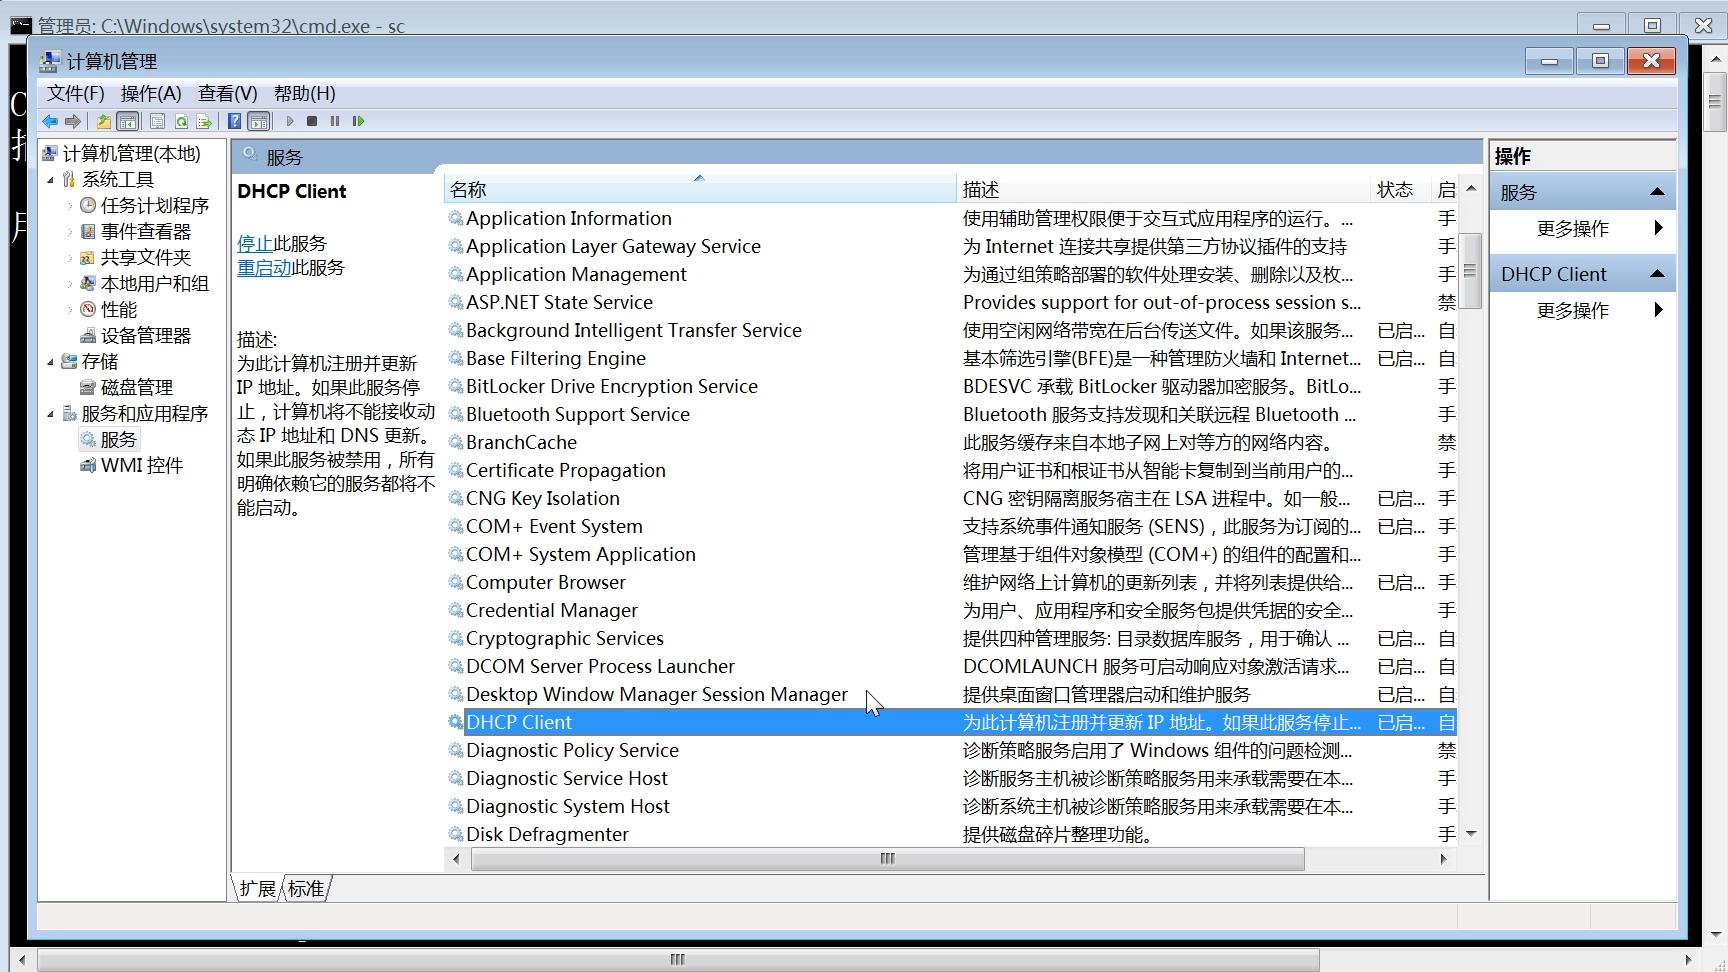The image size is (1728, 972).
Task: Click the Up one level folder icon
Action: (x=103, y=121)
